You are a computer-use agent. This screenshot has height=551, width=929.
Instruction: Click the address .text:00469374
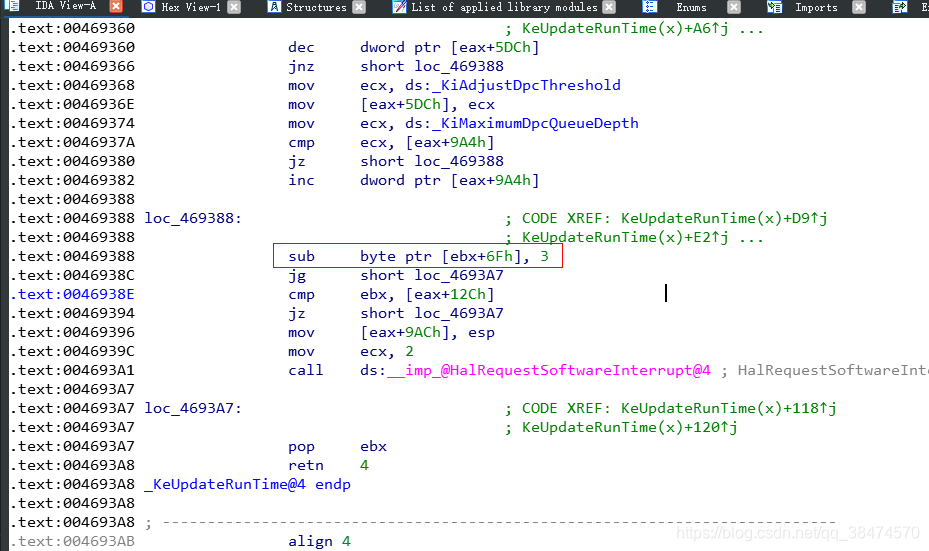click(72, 123)
